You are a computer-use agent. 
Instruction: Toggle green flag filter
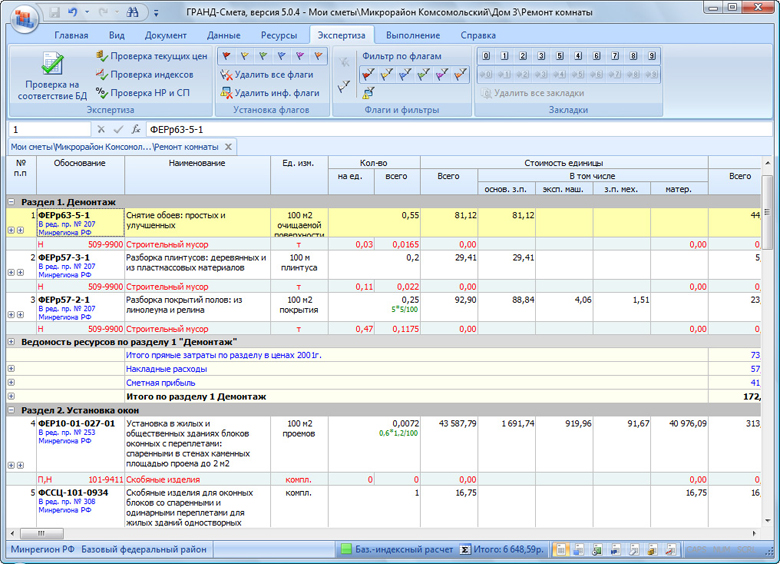(x=423, y=75)
